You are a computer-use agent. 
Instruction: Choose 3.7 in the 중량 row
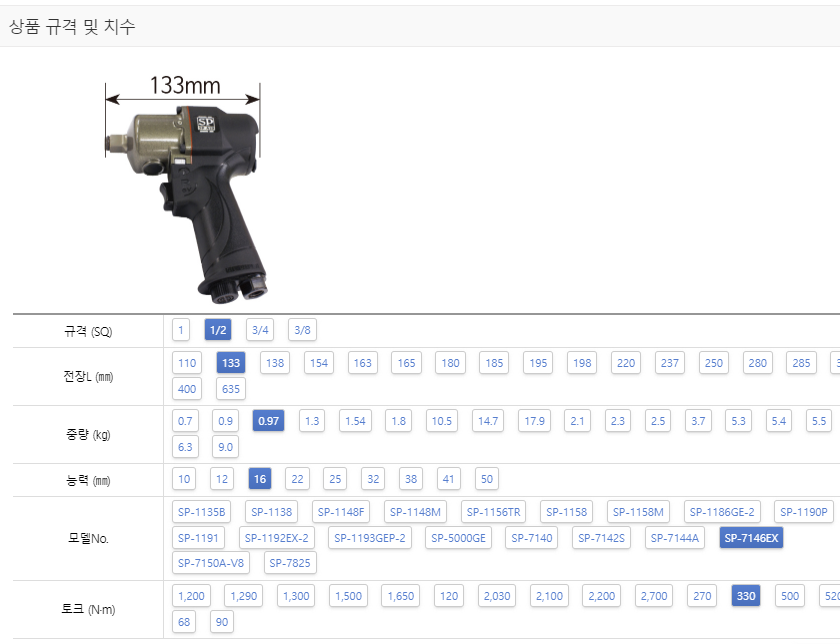tap(698, 421)
